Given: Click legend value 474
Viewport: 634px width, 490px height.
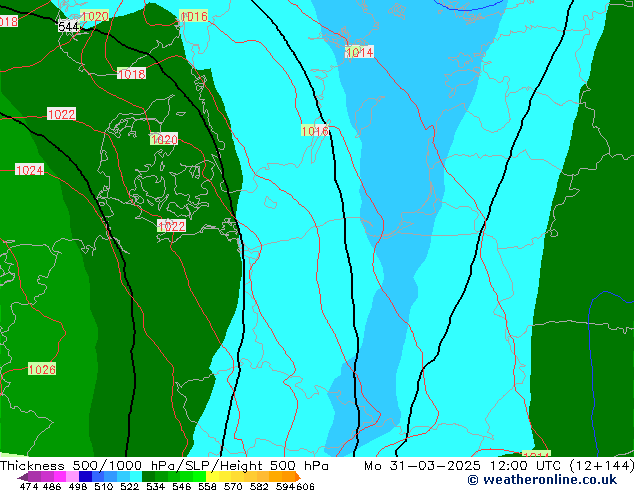Looking at the screenshot, I should coord(29,486).
